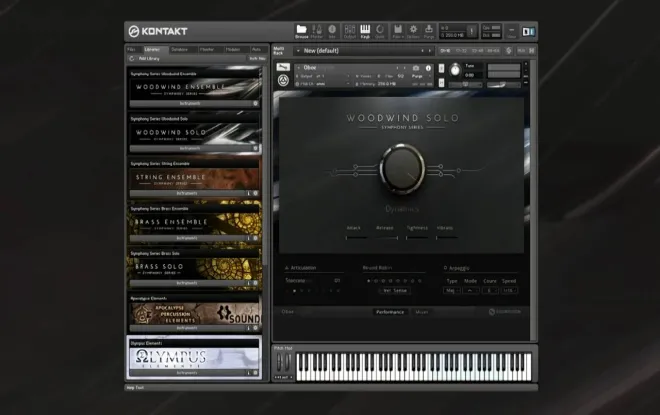Open the Oboe Purge dropdown
The image size is (660, 415).
point(420,76)
